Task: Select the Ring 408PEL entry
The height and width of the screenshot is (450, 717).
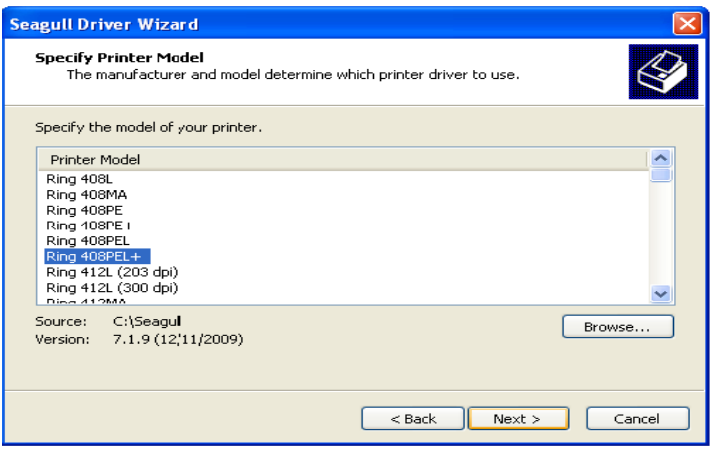Action: 89,241
